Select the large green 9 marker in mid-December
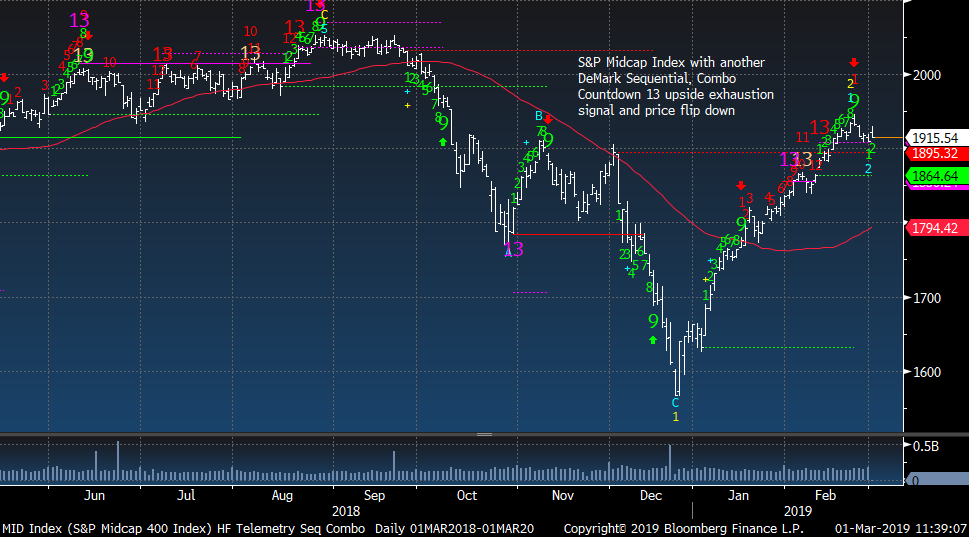 [653, 321]
